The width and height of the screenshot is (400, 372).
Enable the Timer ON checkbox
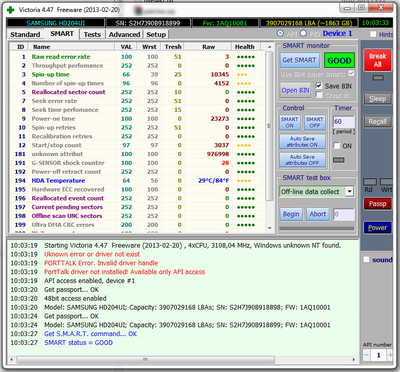[x=337, y=146]
